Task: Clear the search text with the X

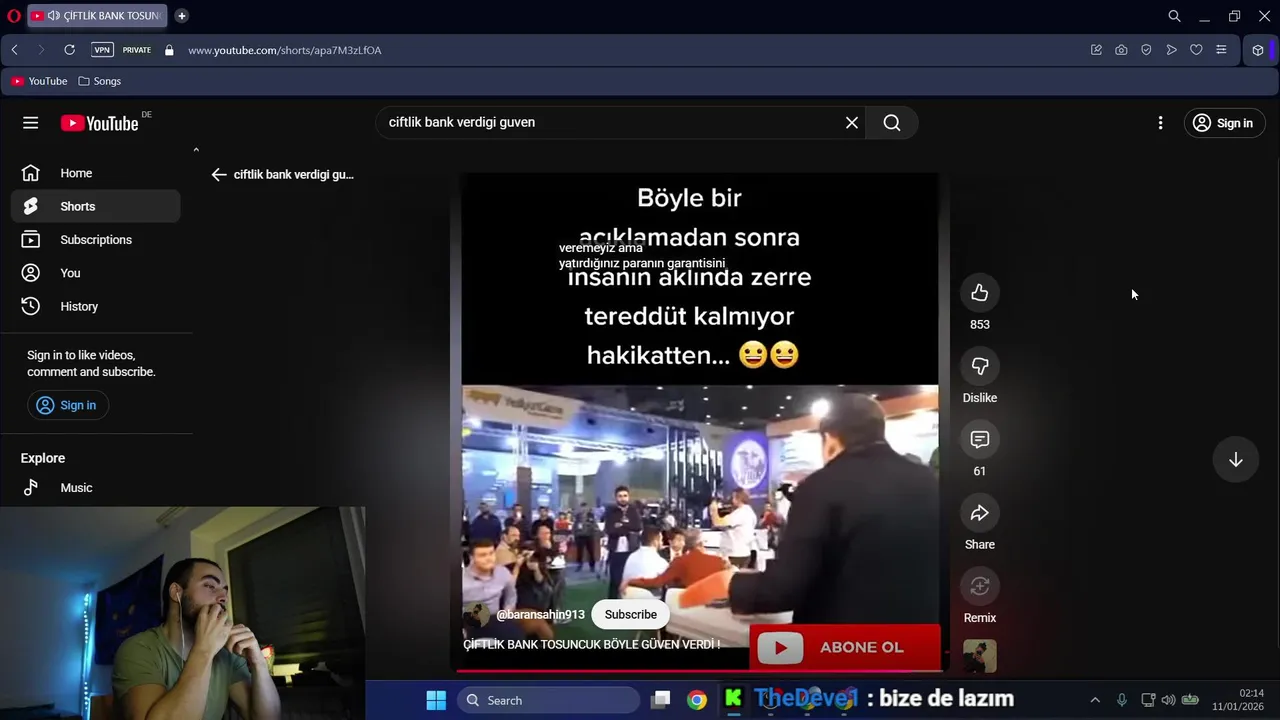Action: pos(852,122)
